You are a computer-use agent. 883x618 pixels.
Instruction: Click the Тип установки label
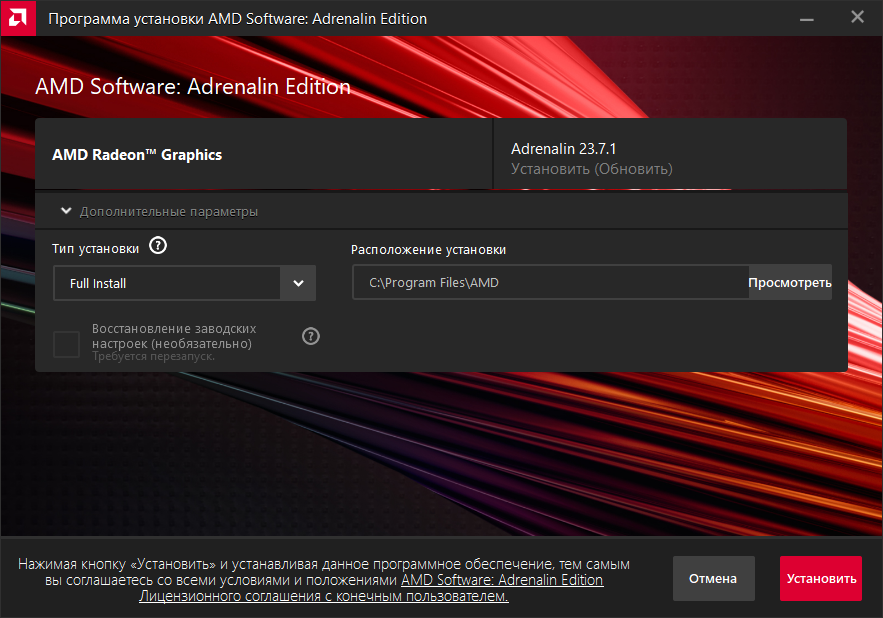pos(96,248)
